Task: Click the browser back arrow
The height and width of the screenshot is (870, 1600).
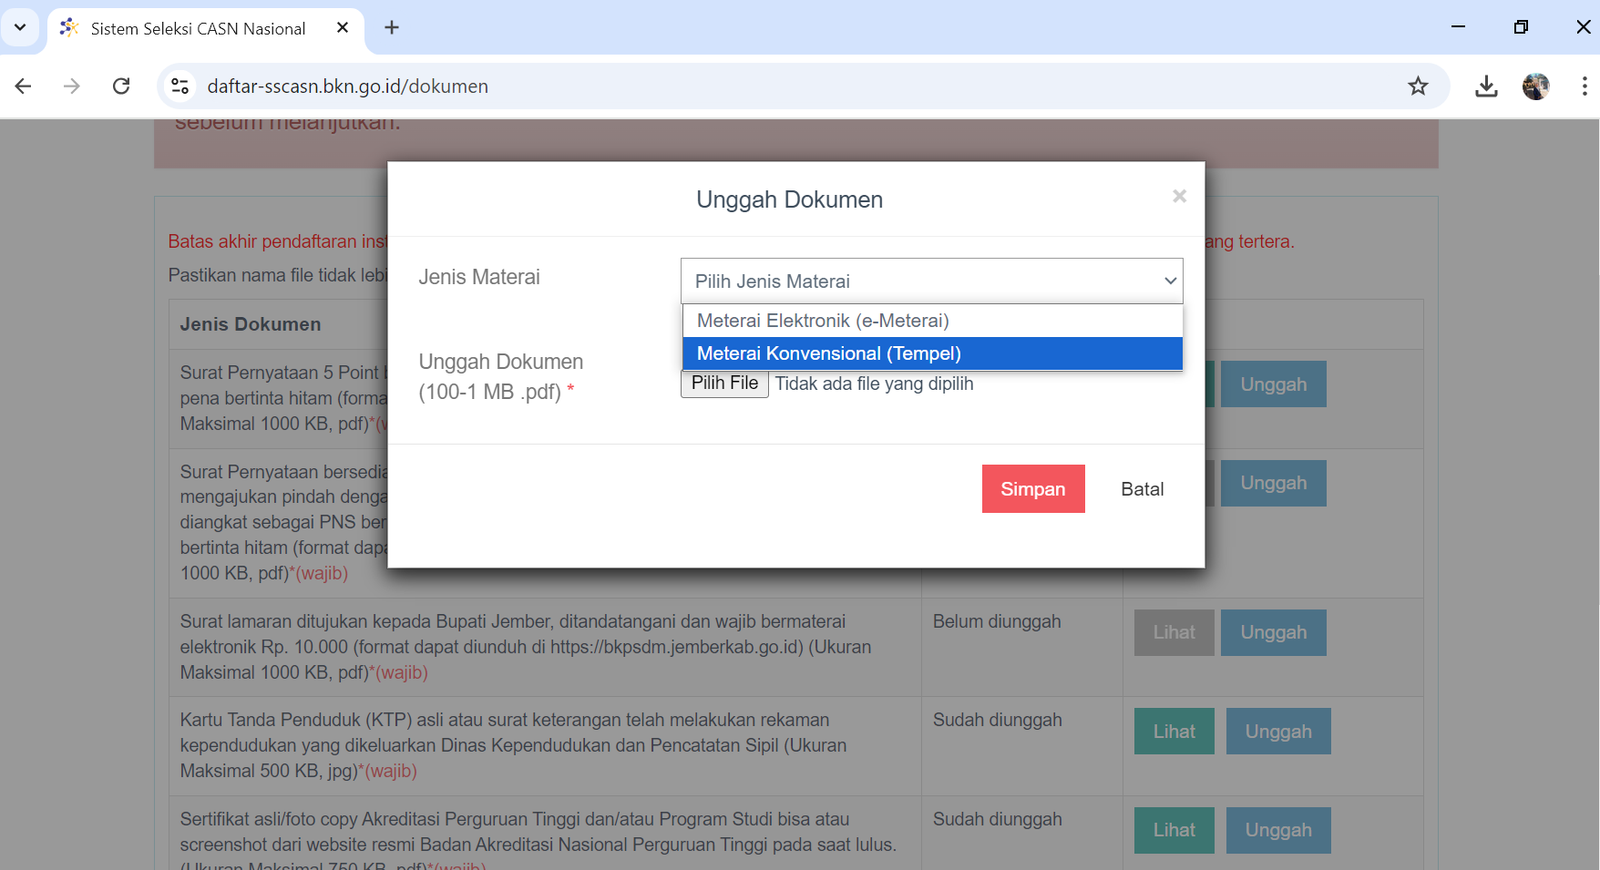Action: pos(23,86)
